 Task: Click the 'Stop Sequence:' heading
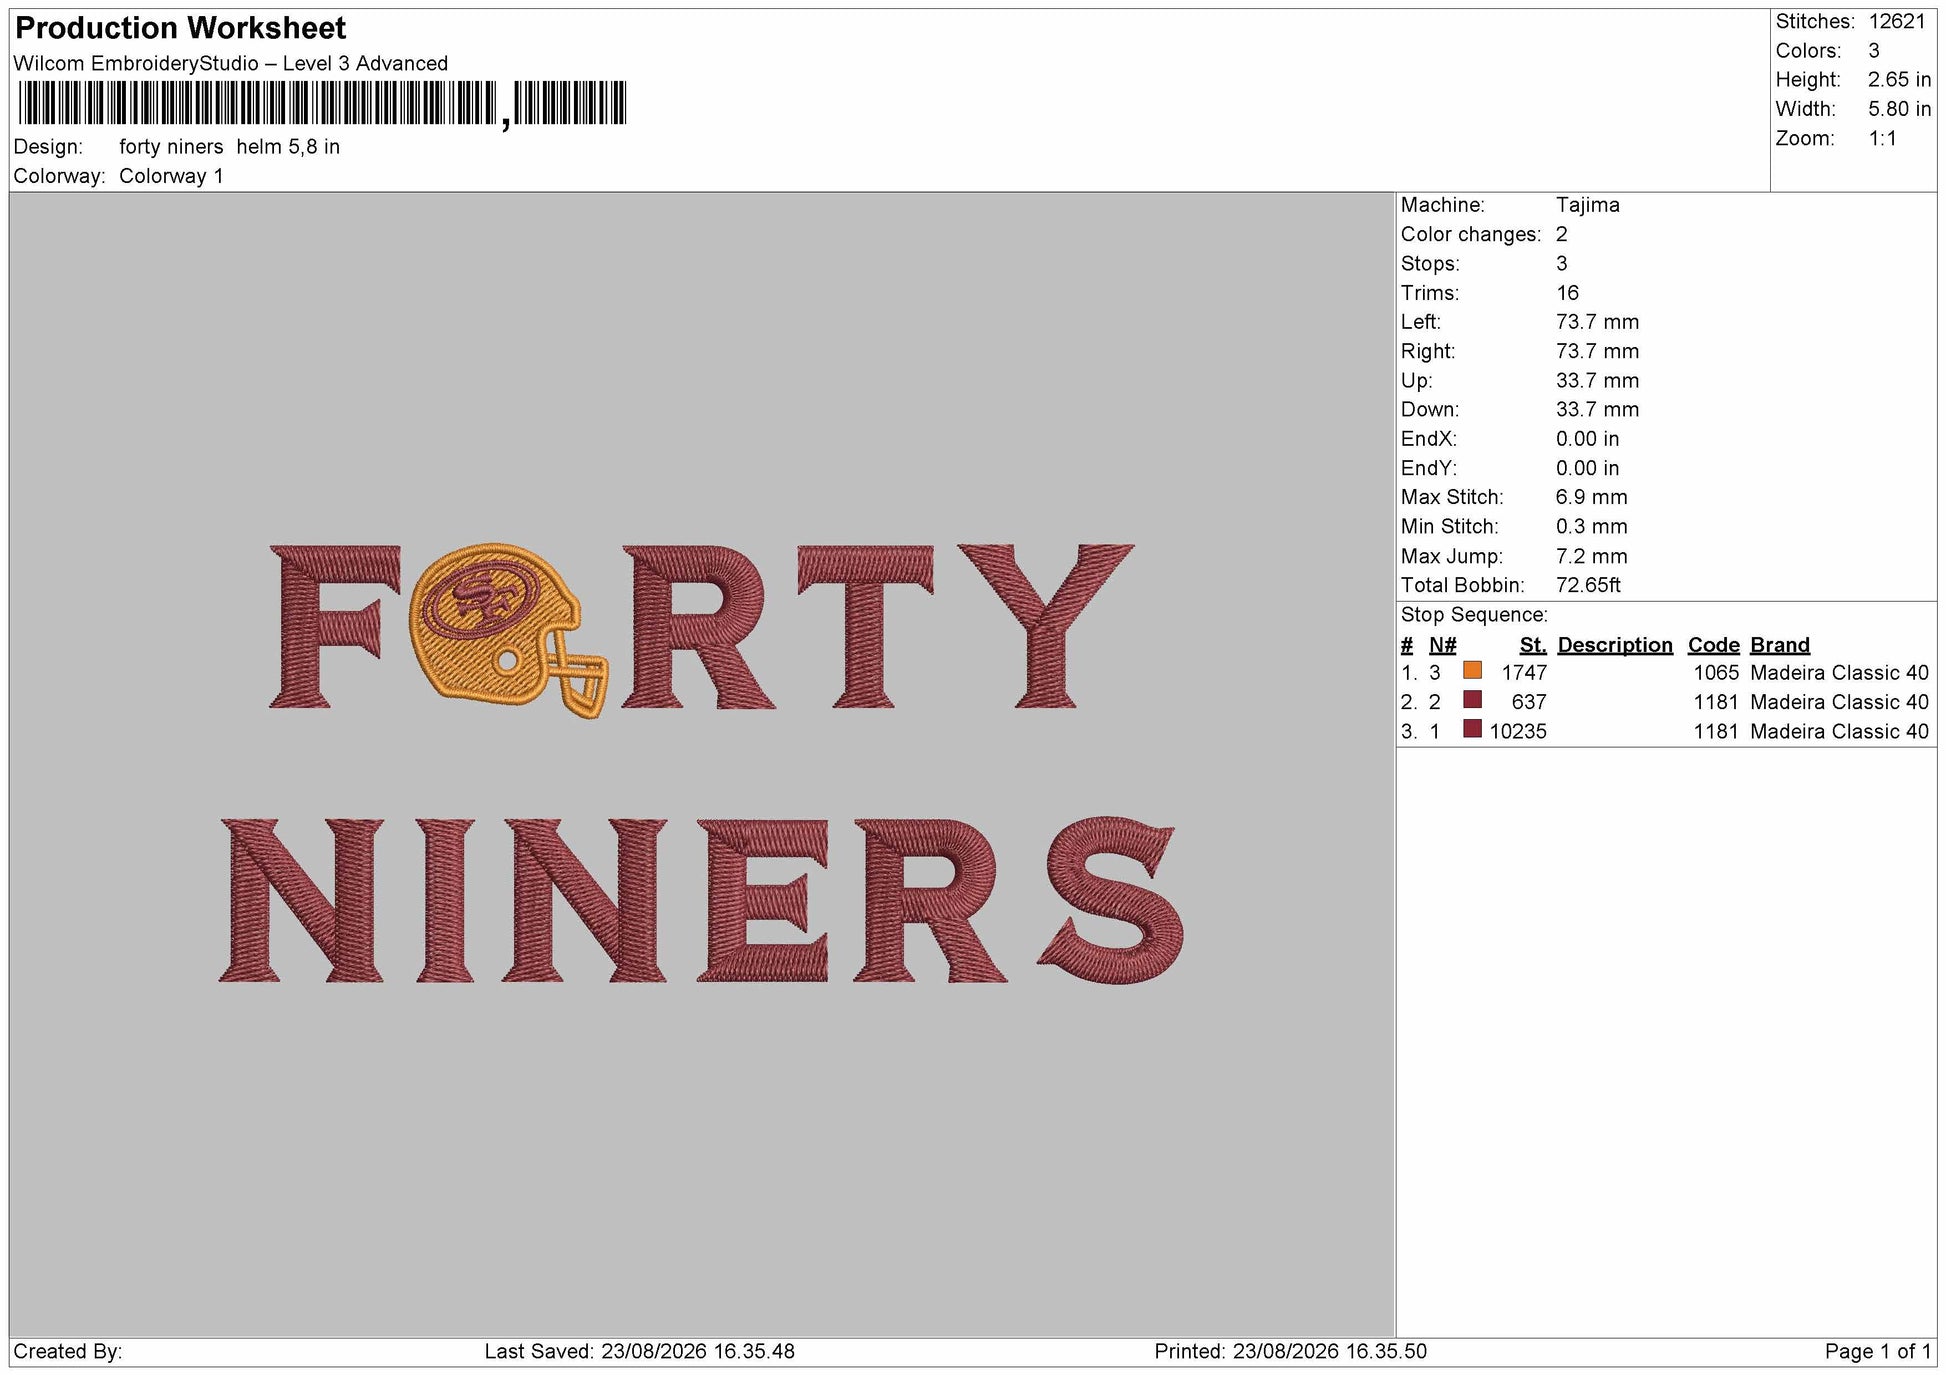tap(1474, 615)
